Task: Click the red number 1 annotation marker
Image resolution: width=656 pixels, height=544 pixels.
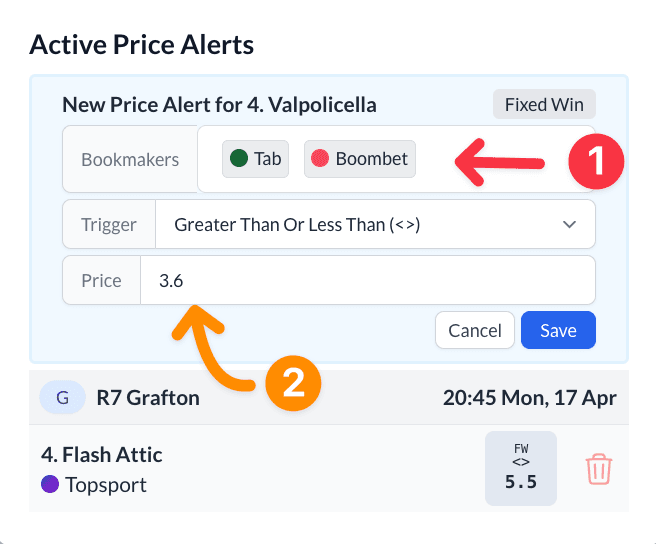Action: 596,161
